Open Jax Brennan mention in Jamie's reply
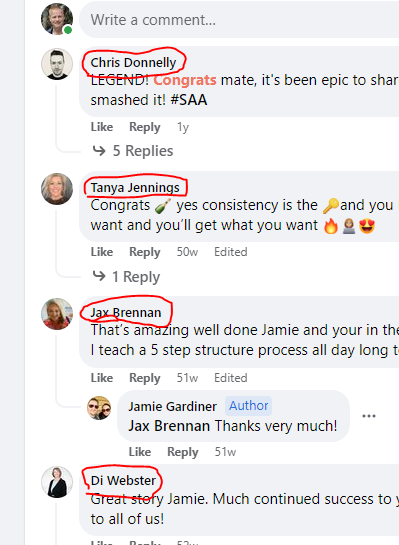Image resolution: width=399 pixels, height=545 pixels. click(x=169, y=426)
